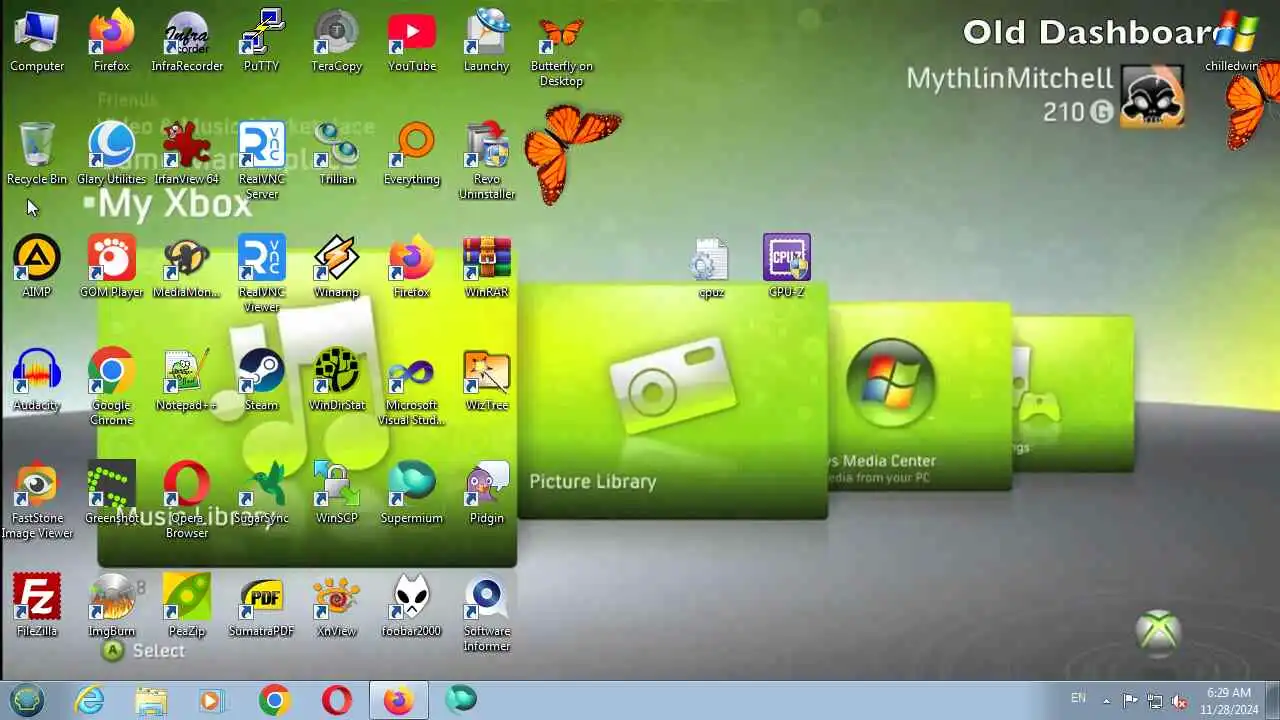
Task: Launch Internet Explorer from the taskbar
Action: click(90, 700)
